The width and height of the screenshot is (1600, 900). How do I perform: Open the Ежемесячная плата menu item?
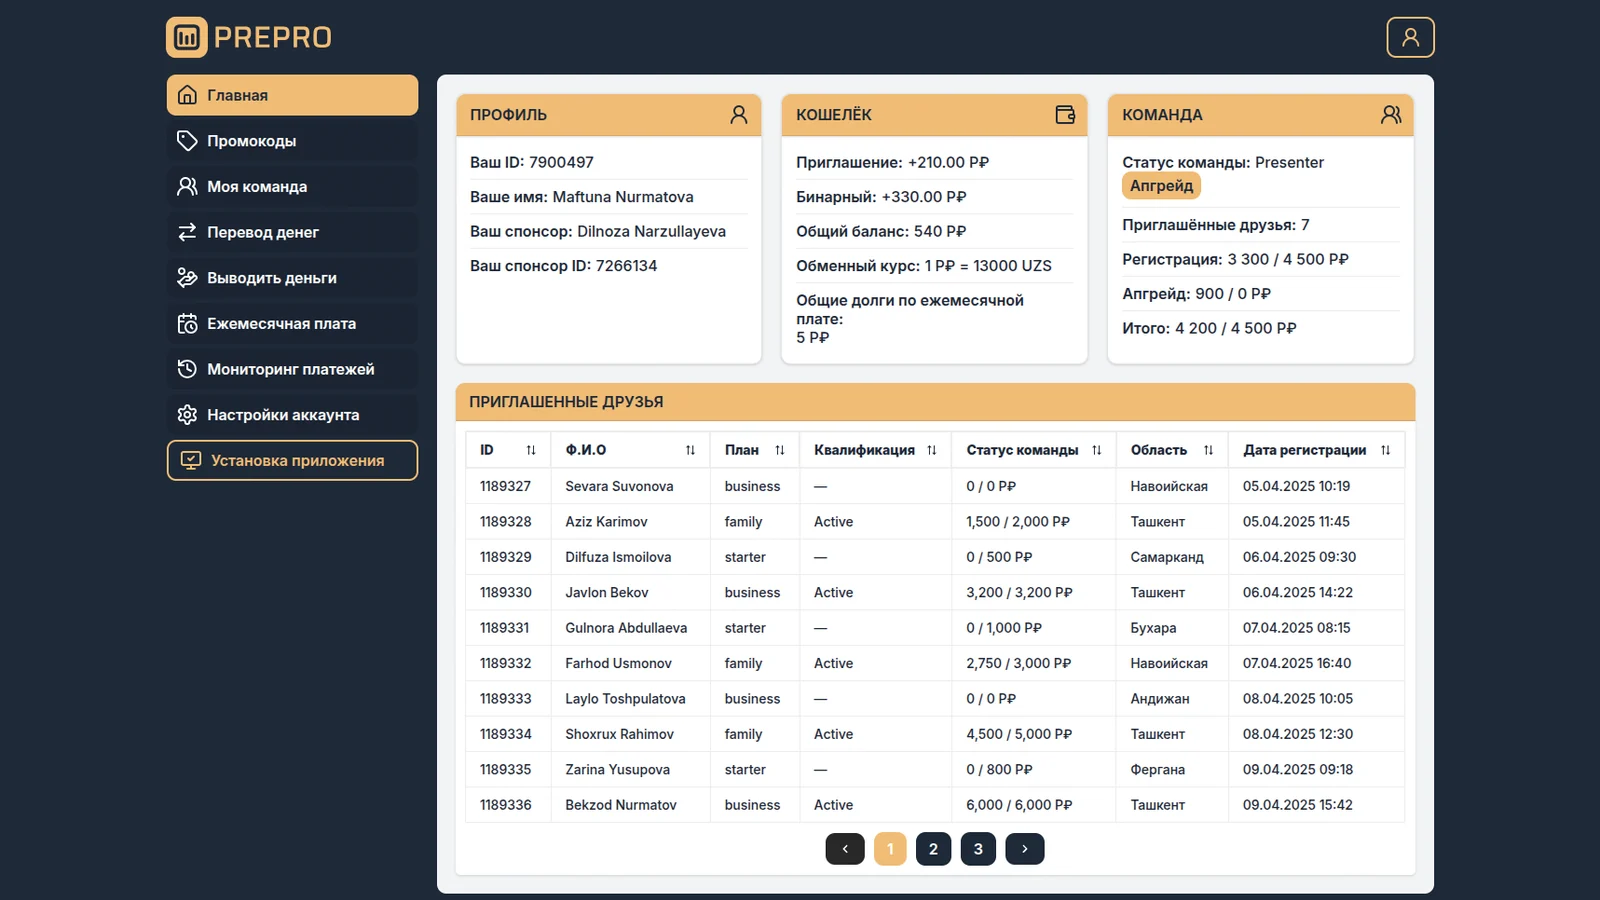pos(292,323)
